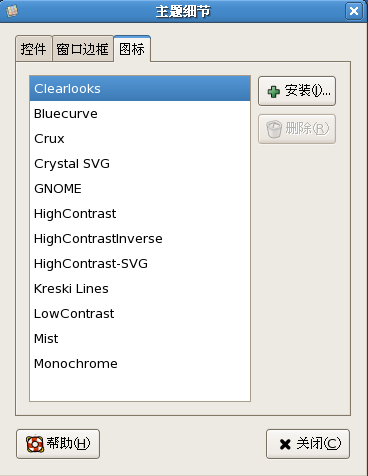The width and height of the screenshot is (368, 476).
Task: Pick the Crystal SVG icon theme
Action: [140, 164]
